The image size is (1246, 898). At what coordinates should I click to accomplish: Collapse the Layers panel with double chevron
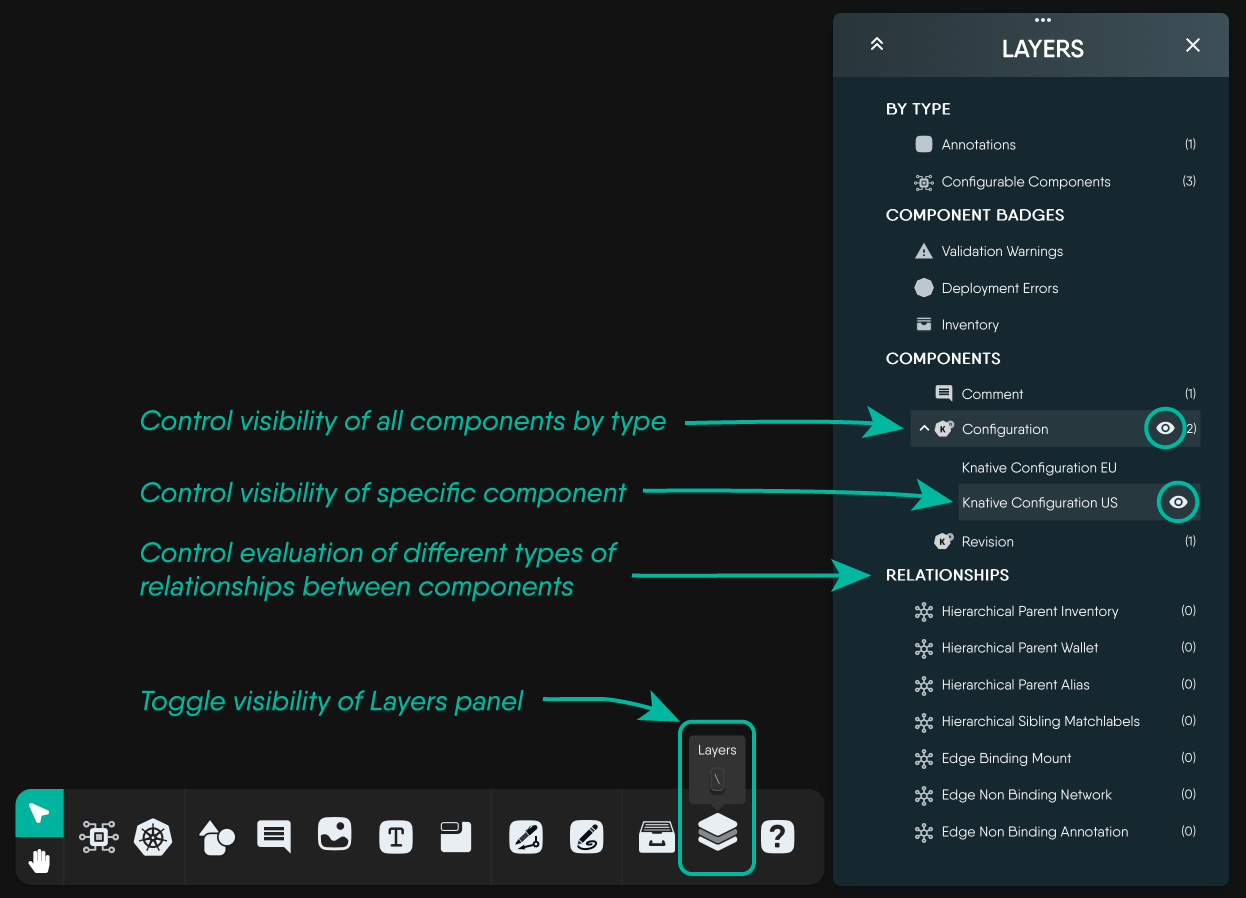[x=877, y=44]
